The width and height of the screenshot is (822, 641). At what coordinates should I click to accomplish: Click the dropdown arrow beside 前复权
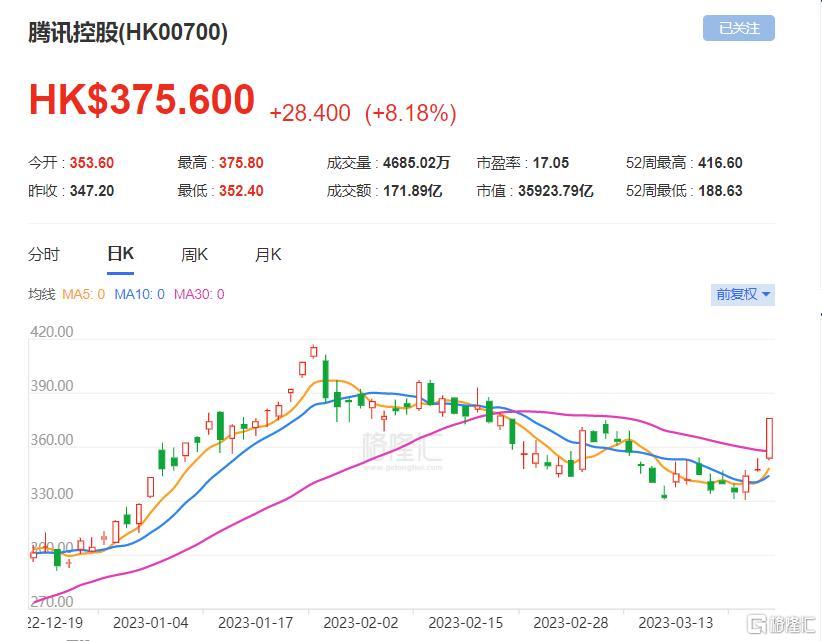(x=765, y=295)
